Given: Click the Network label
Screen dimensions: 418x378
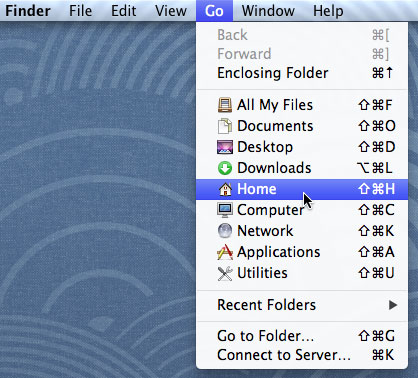Looking at the screenshot, I should coord(265,231).
